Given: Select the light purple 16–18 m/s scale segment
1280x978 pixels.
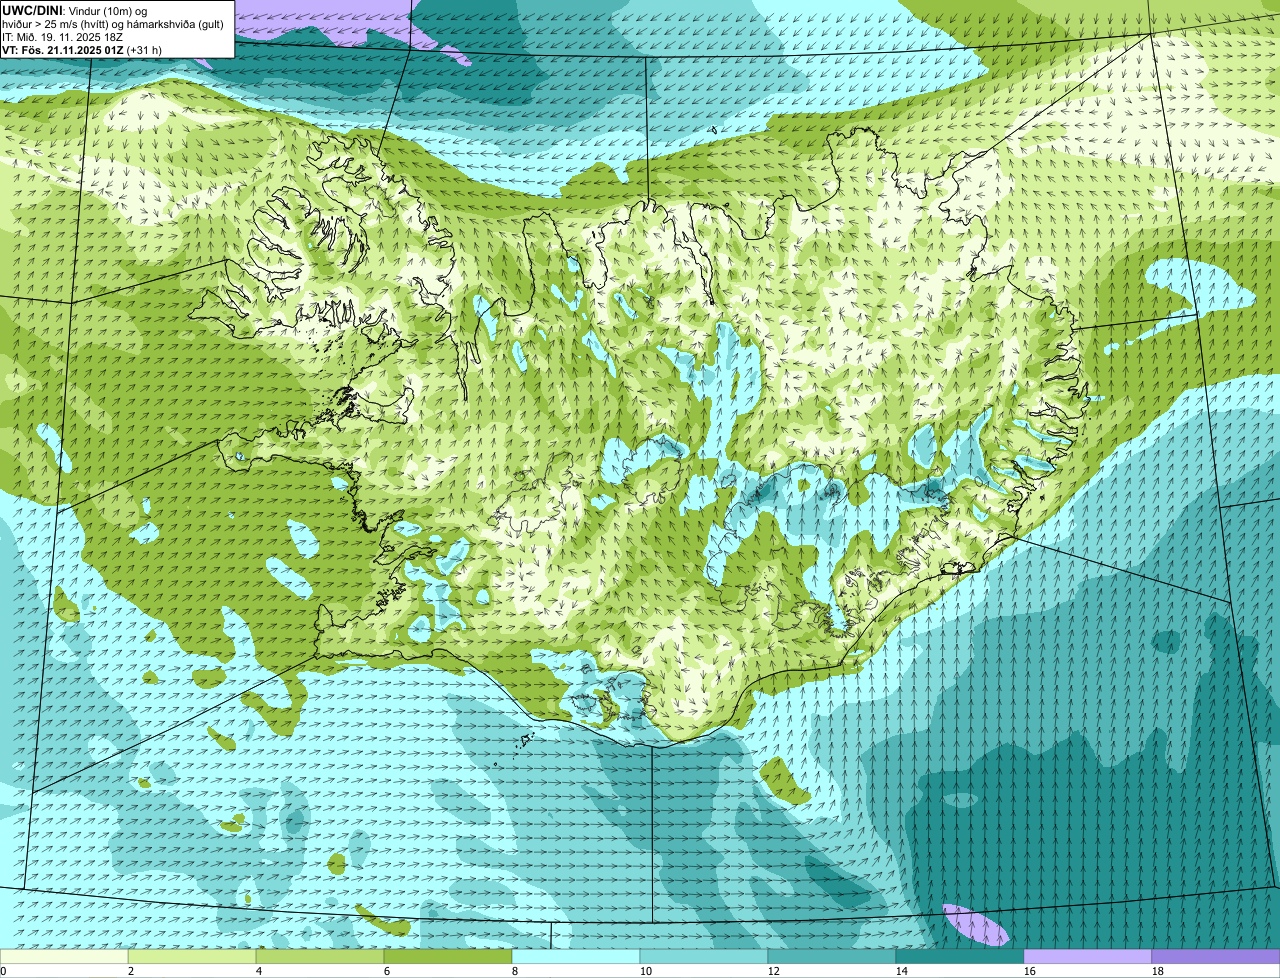Looking at the screenshot, I should tap(1088, 956).
